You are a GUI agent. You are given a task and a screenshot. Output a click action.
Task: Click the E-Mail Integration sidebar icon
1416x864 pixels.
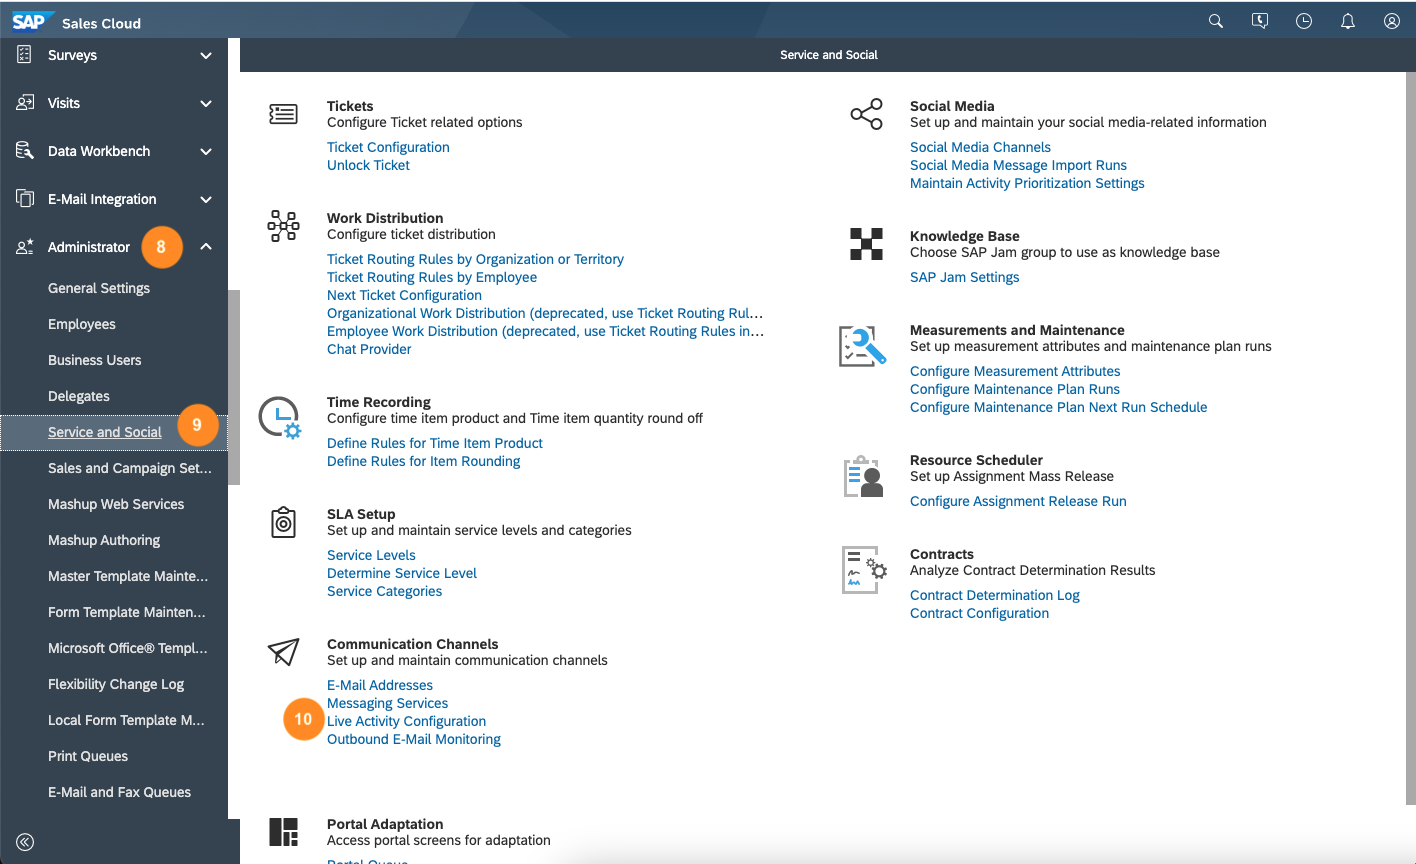(x=25, y=199)
